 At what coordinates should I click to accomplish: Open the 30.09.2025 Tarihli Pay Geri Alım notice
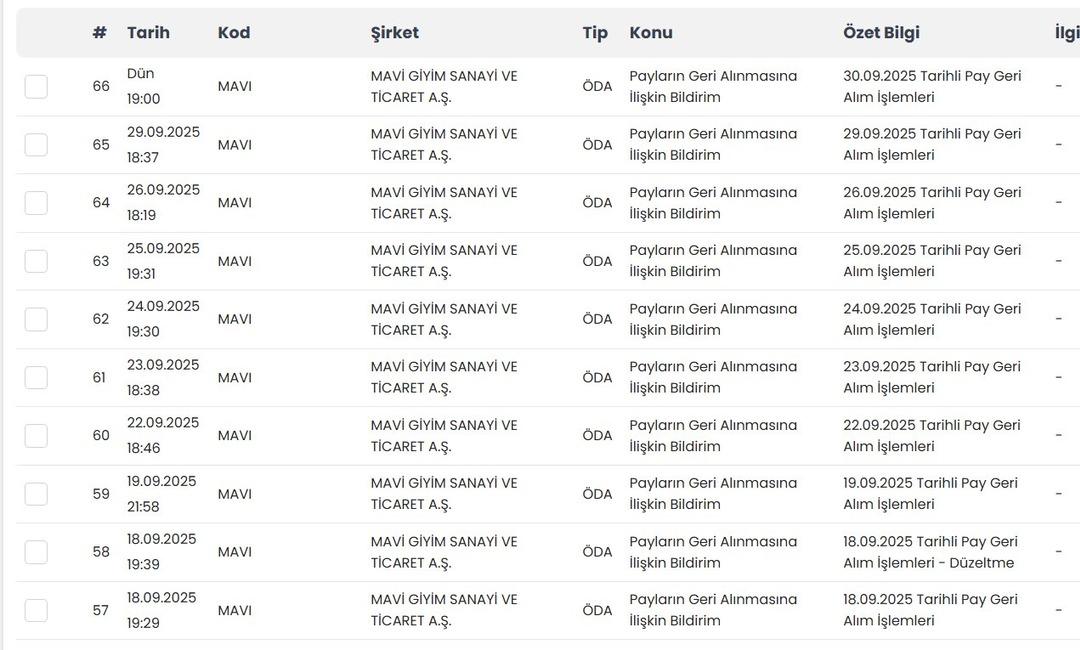click(931, 87)
